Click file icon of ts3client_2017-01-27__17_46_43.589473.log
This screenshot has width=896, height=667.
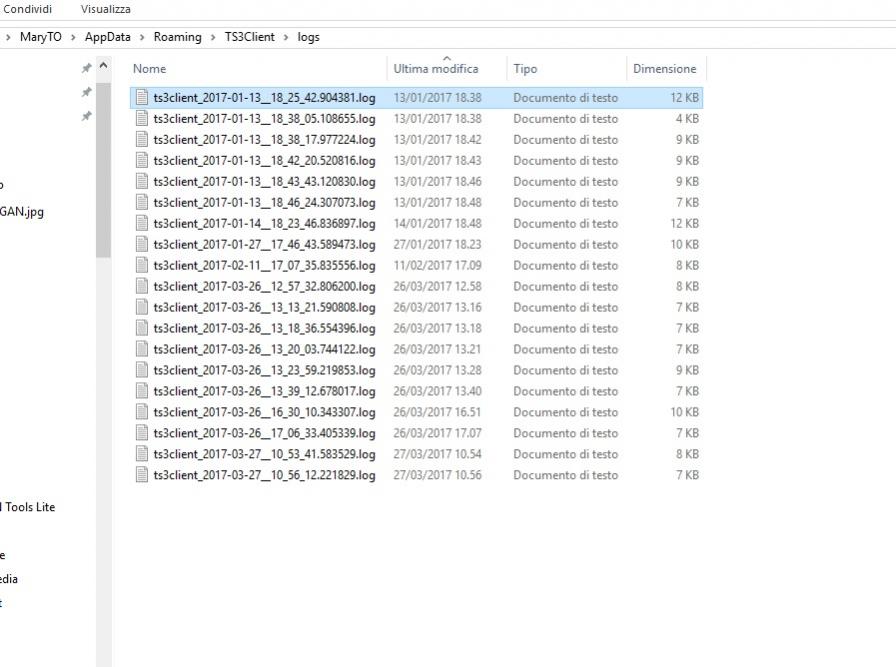(142, 245)
